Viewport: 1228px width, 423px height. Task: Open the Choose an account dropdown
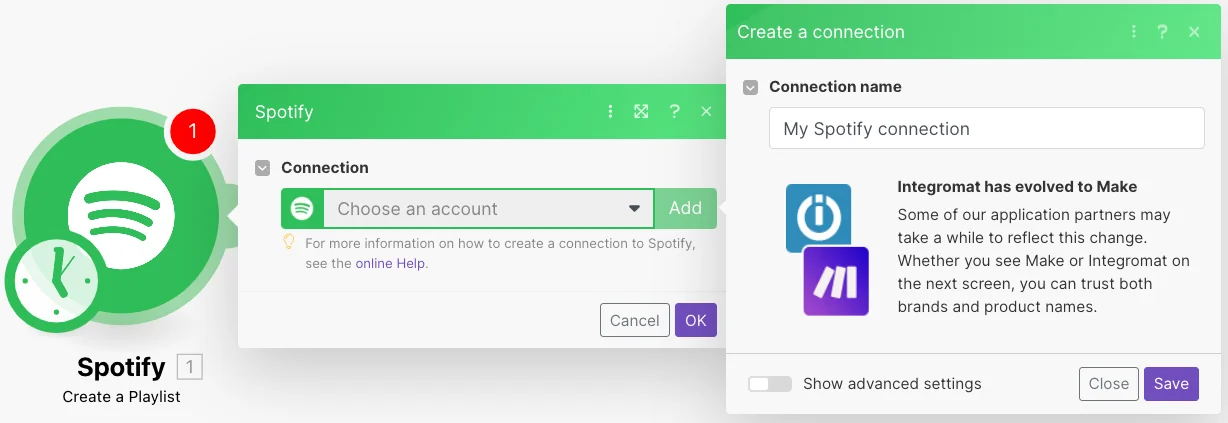pyautogui.click(x=488, y=209)
